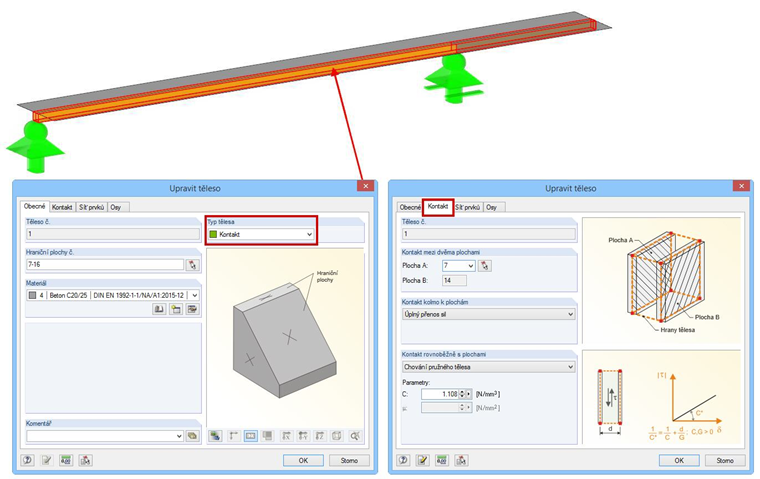Show isometric cube view under preview

336,436
